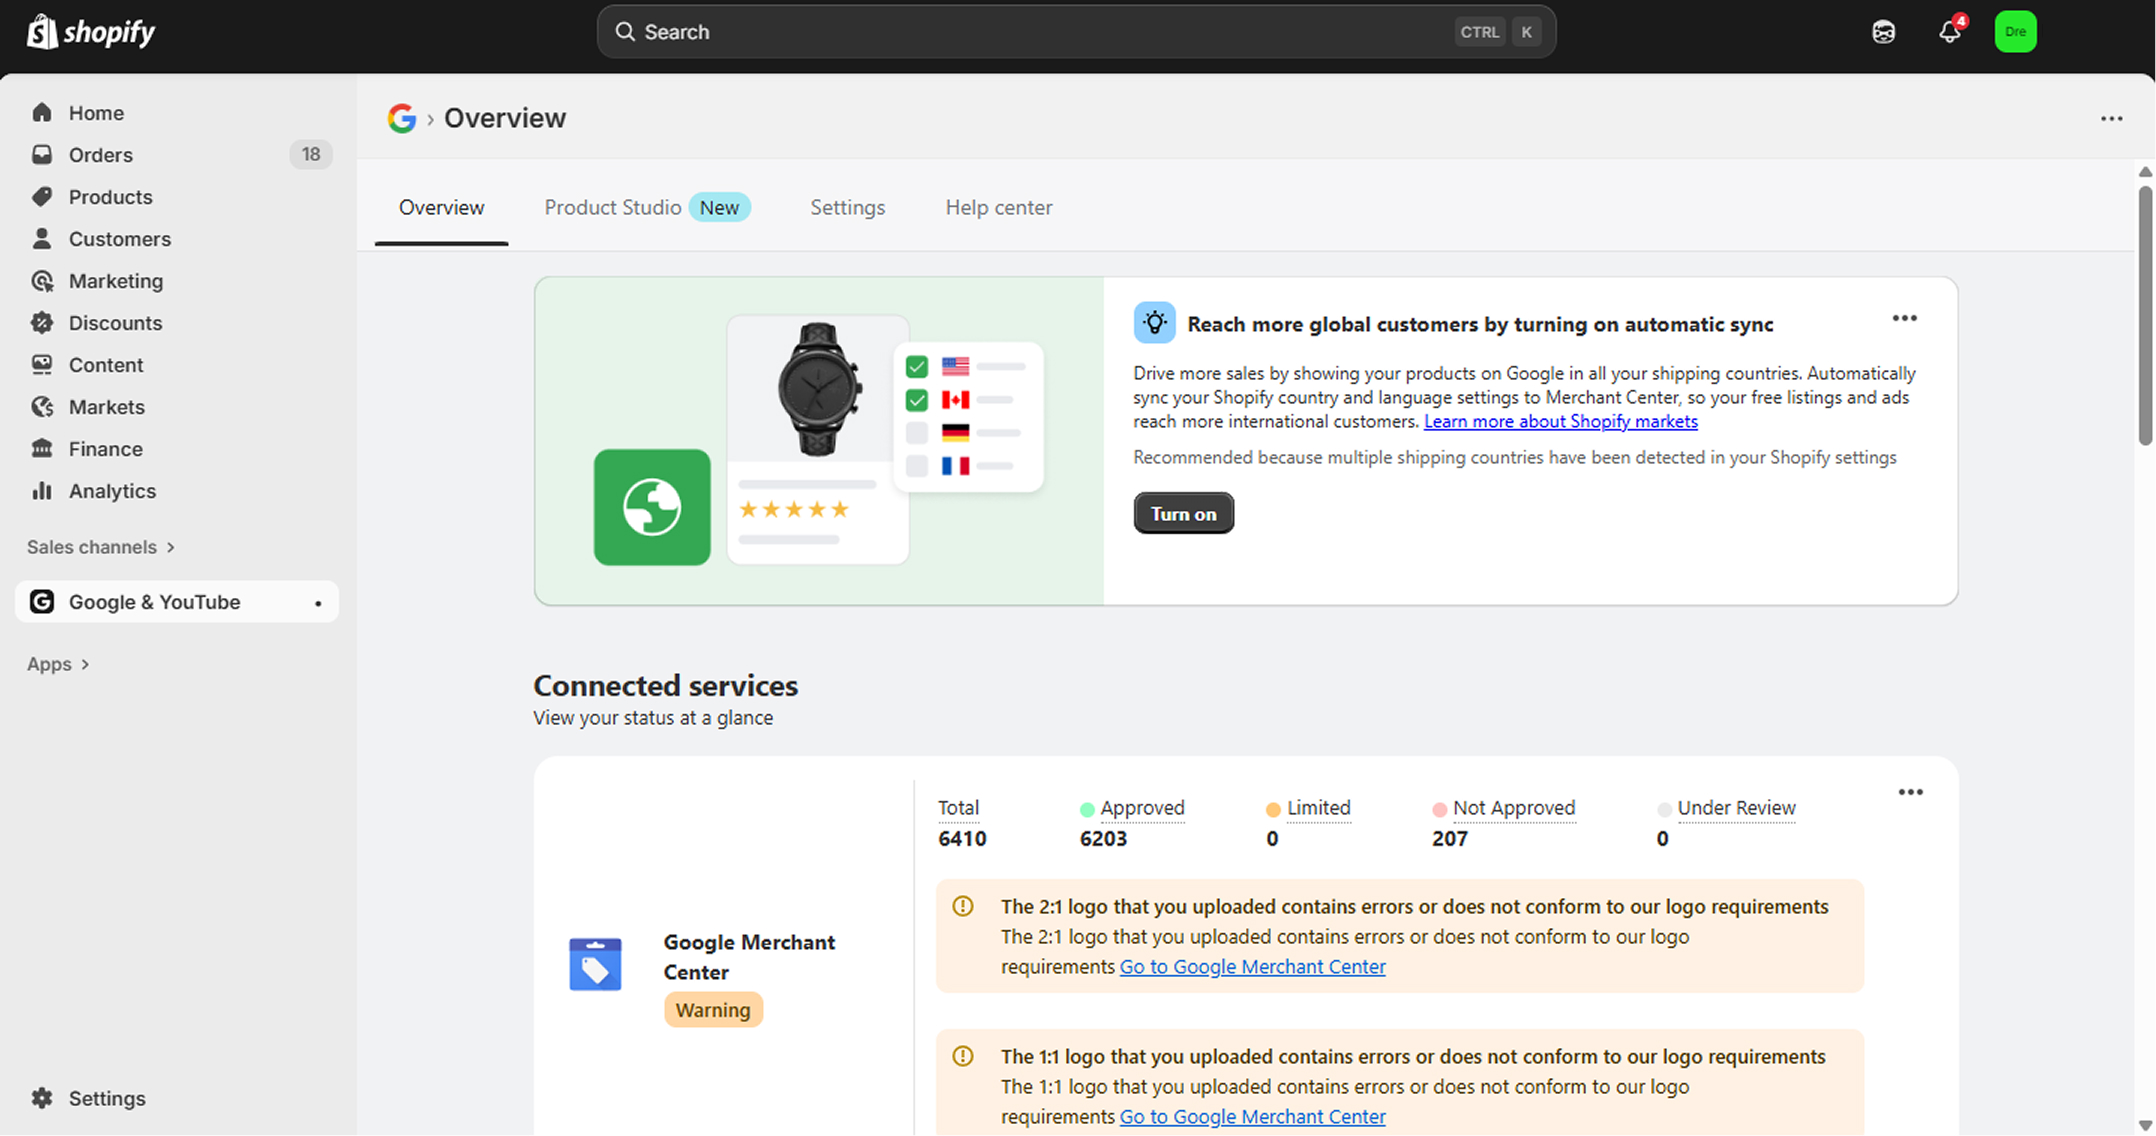Viewport: 2156px width, 1136px height.
Task: Open the Product Studio tab
Action: click(647, 207)
